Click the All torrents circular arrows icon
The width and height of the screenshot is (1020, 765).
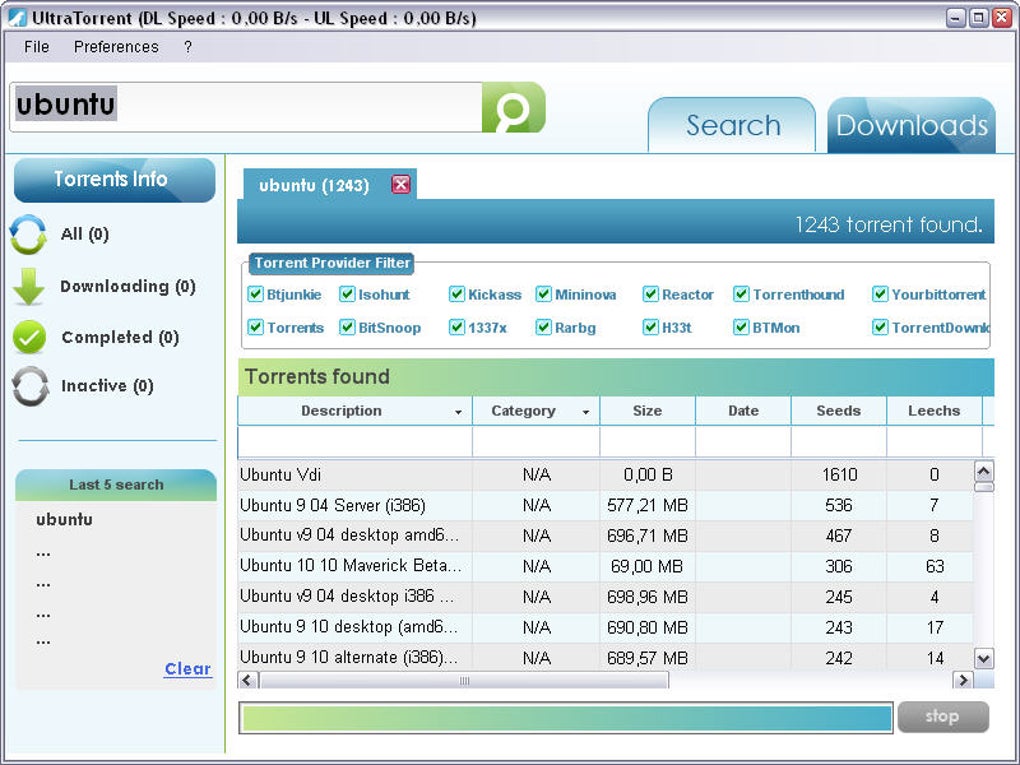pos(29,234)
